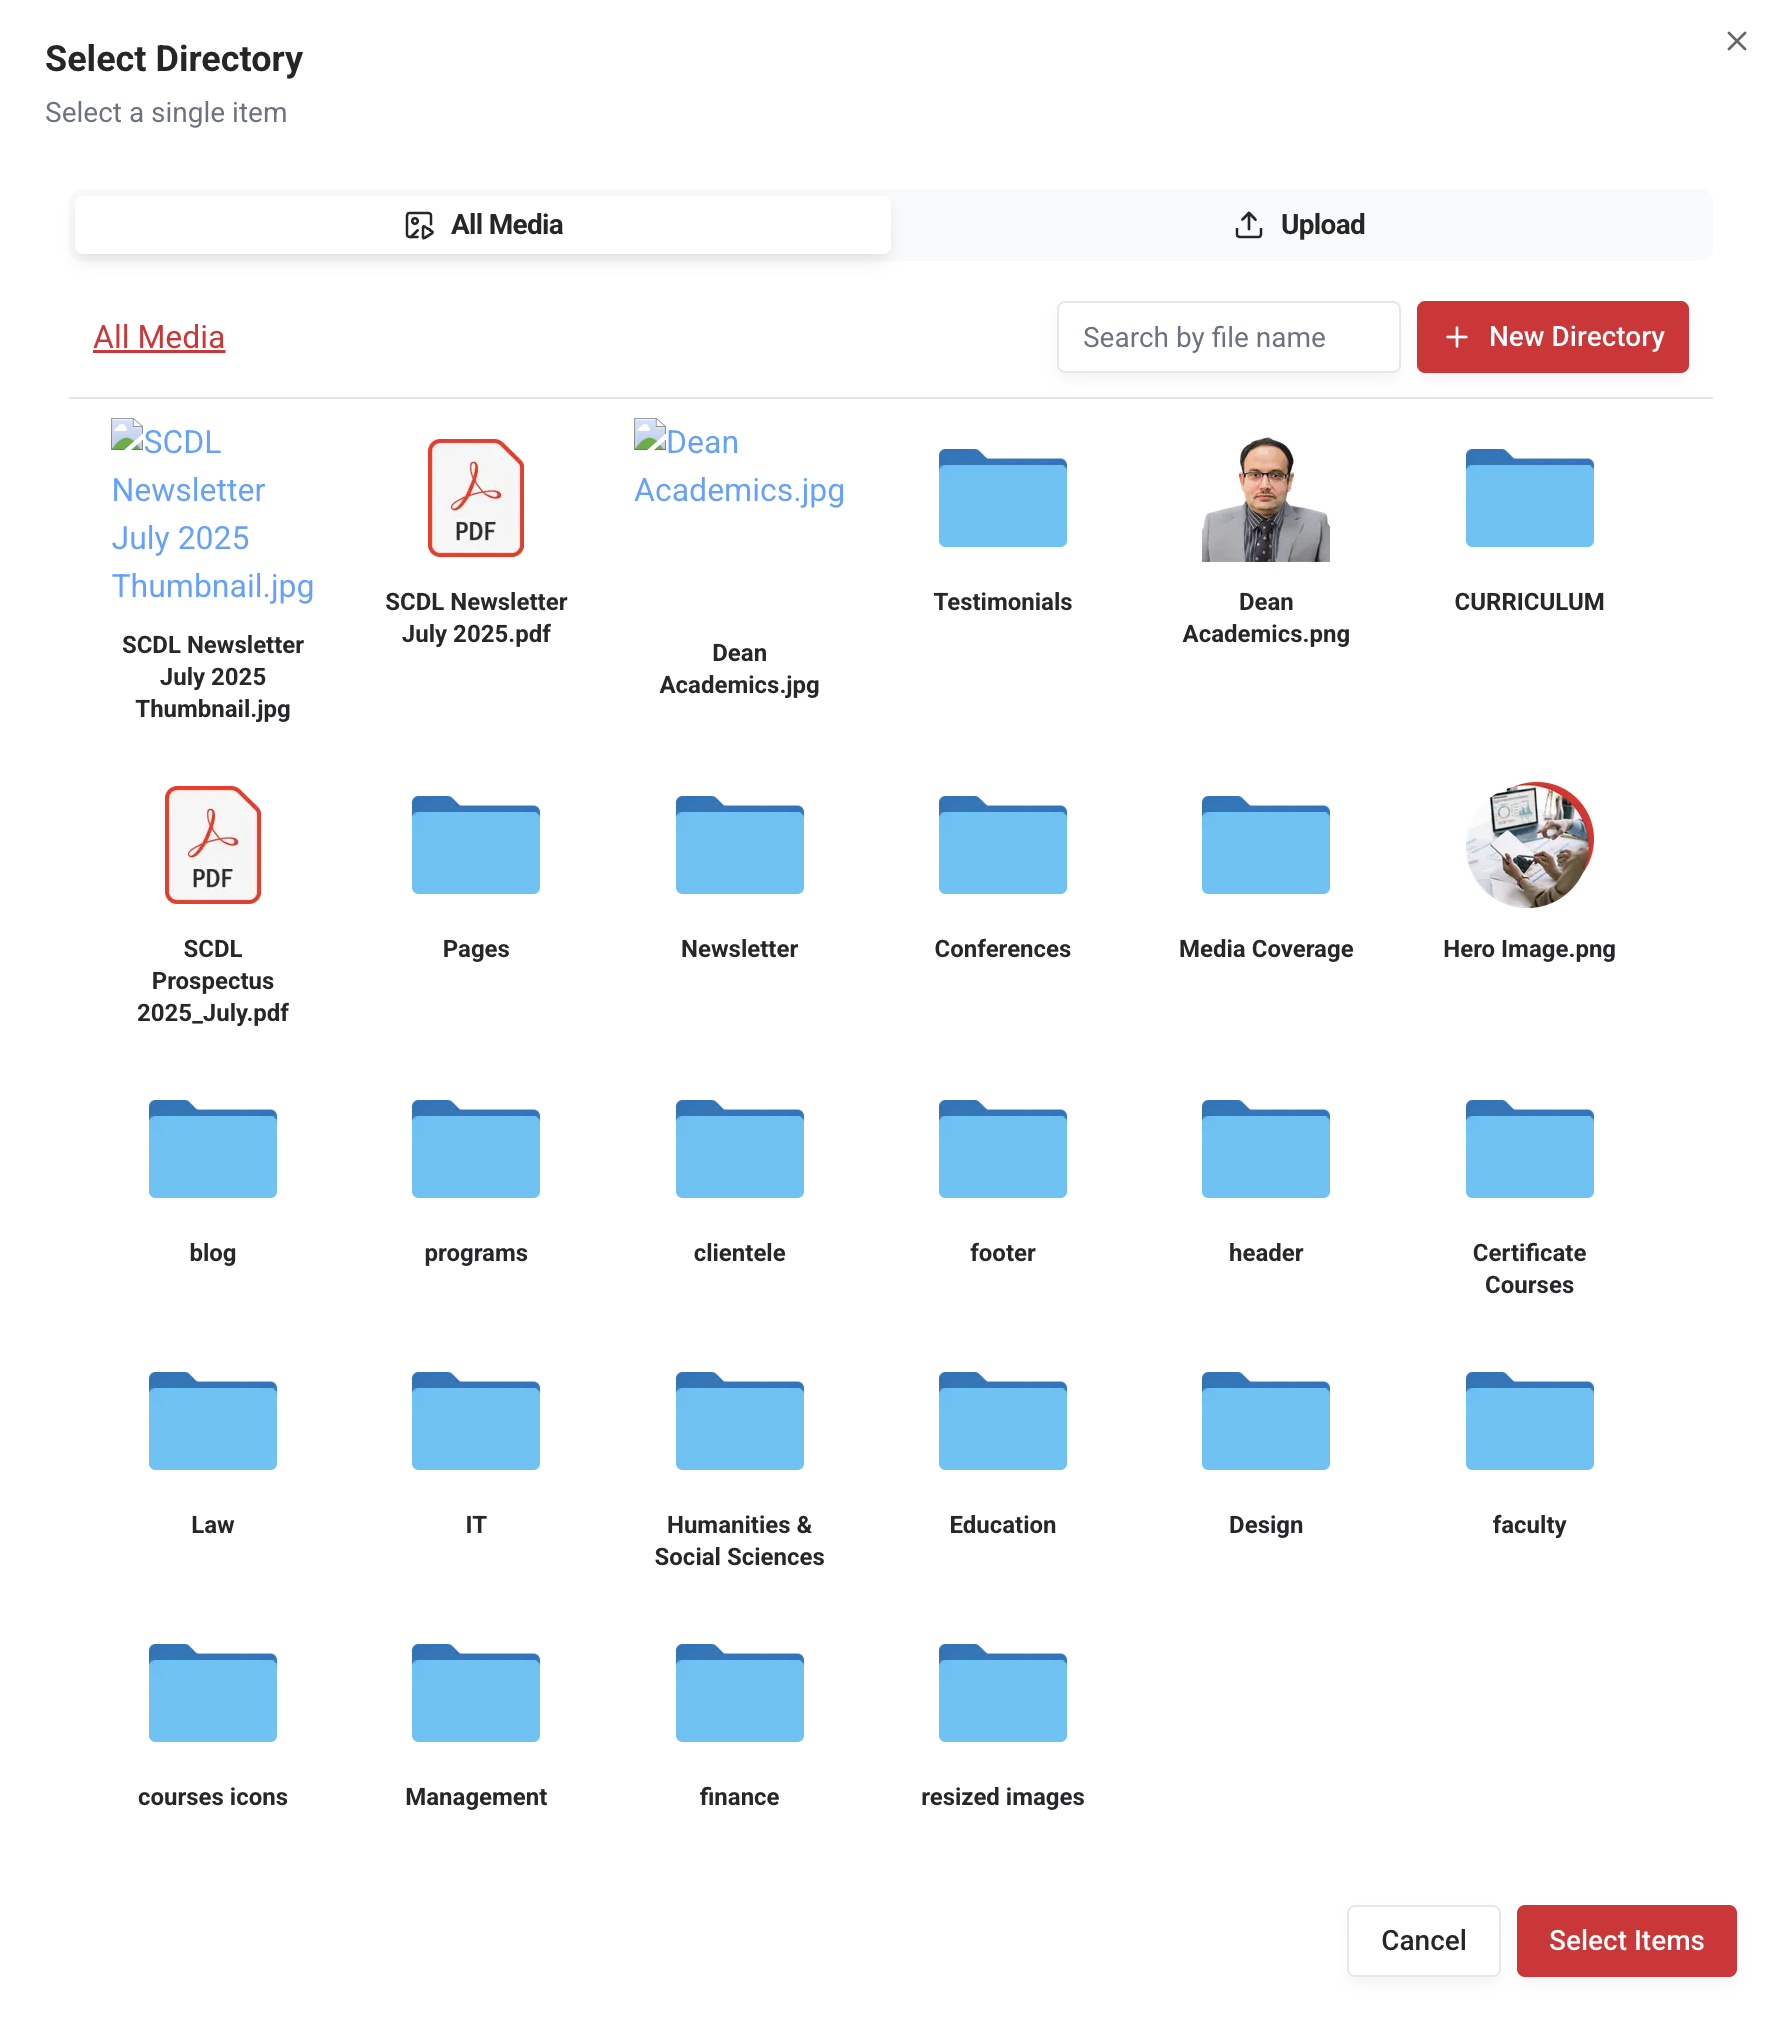This screenshot has width=1782, height=2022.
Task: Open the Humanities & Social Sciences folder
Action: [x=739, y=1421]
